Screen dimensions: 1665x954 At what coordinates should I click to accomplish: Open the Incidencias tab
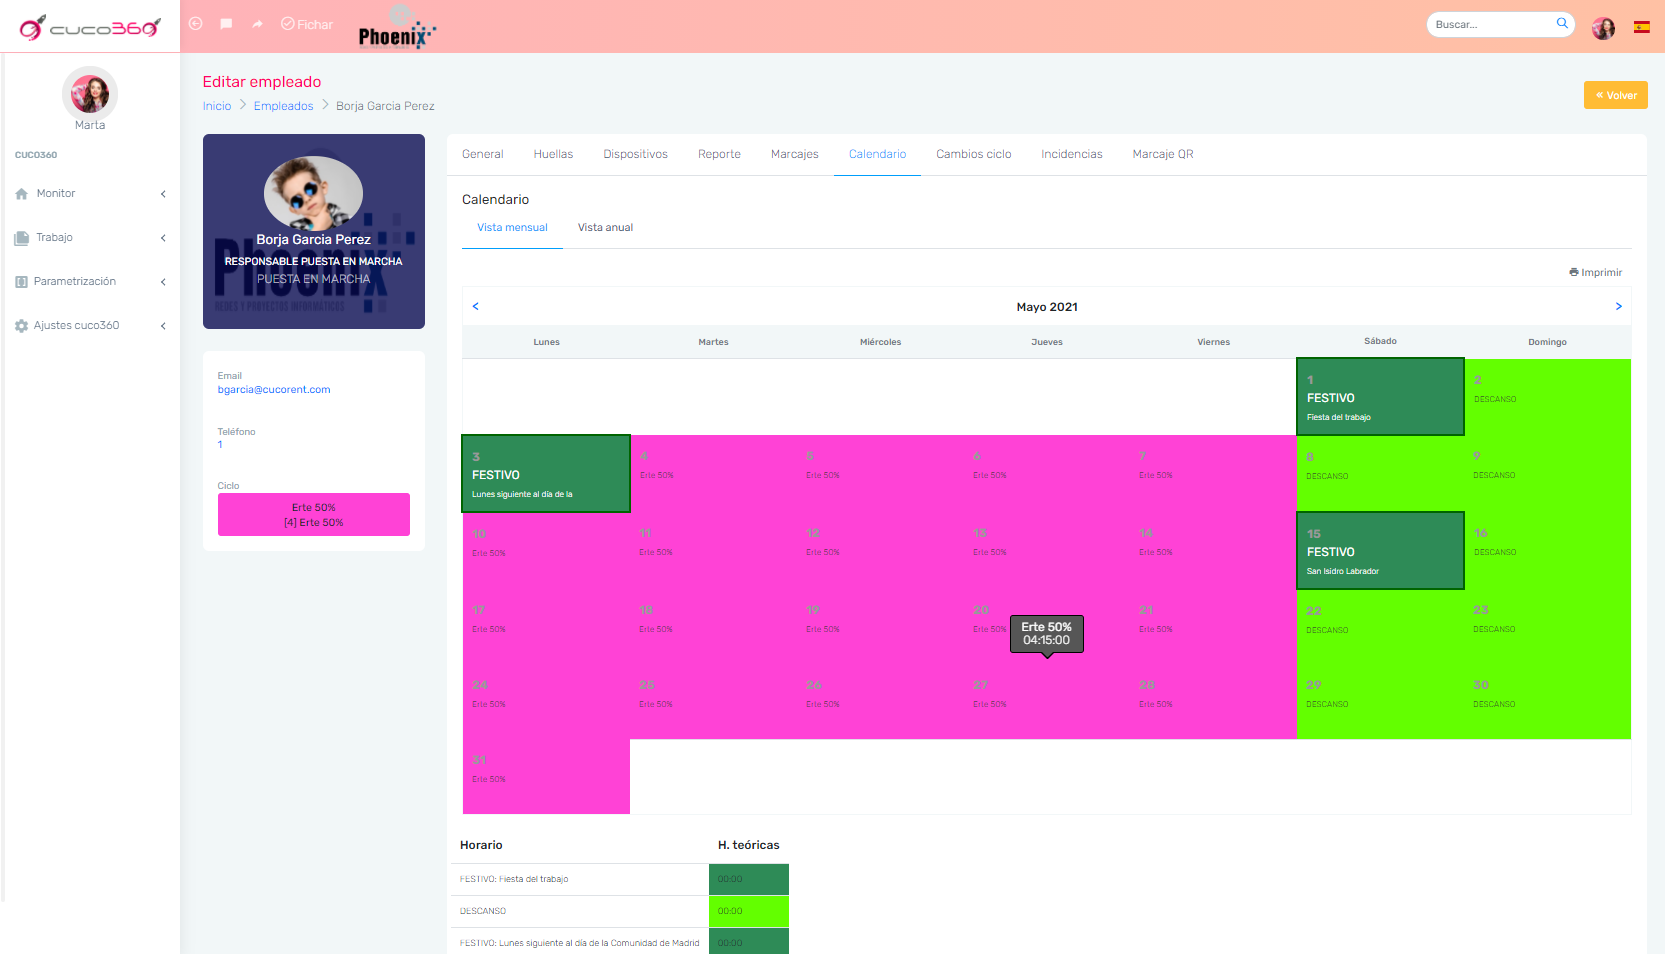click(x=1071, y=154)
